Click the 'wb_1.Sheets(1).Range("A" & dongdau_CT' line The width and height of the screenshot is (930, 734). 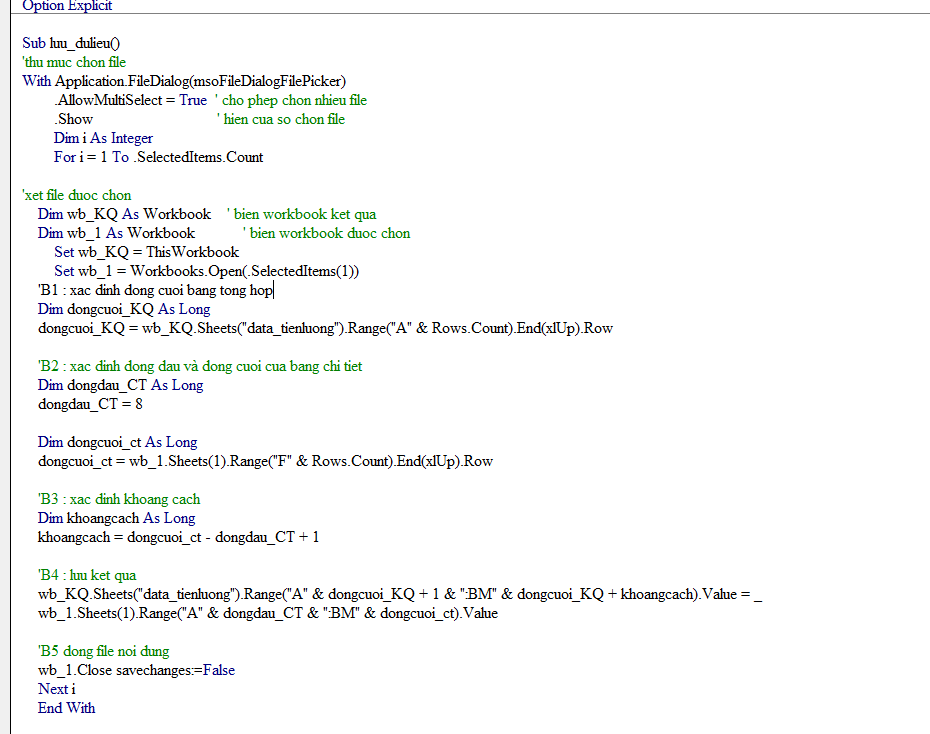tap(268, 612)
